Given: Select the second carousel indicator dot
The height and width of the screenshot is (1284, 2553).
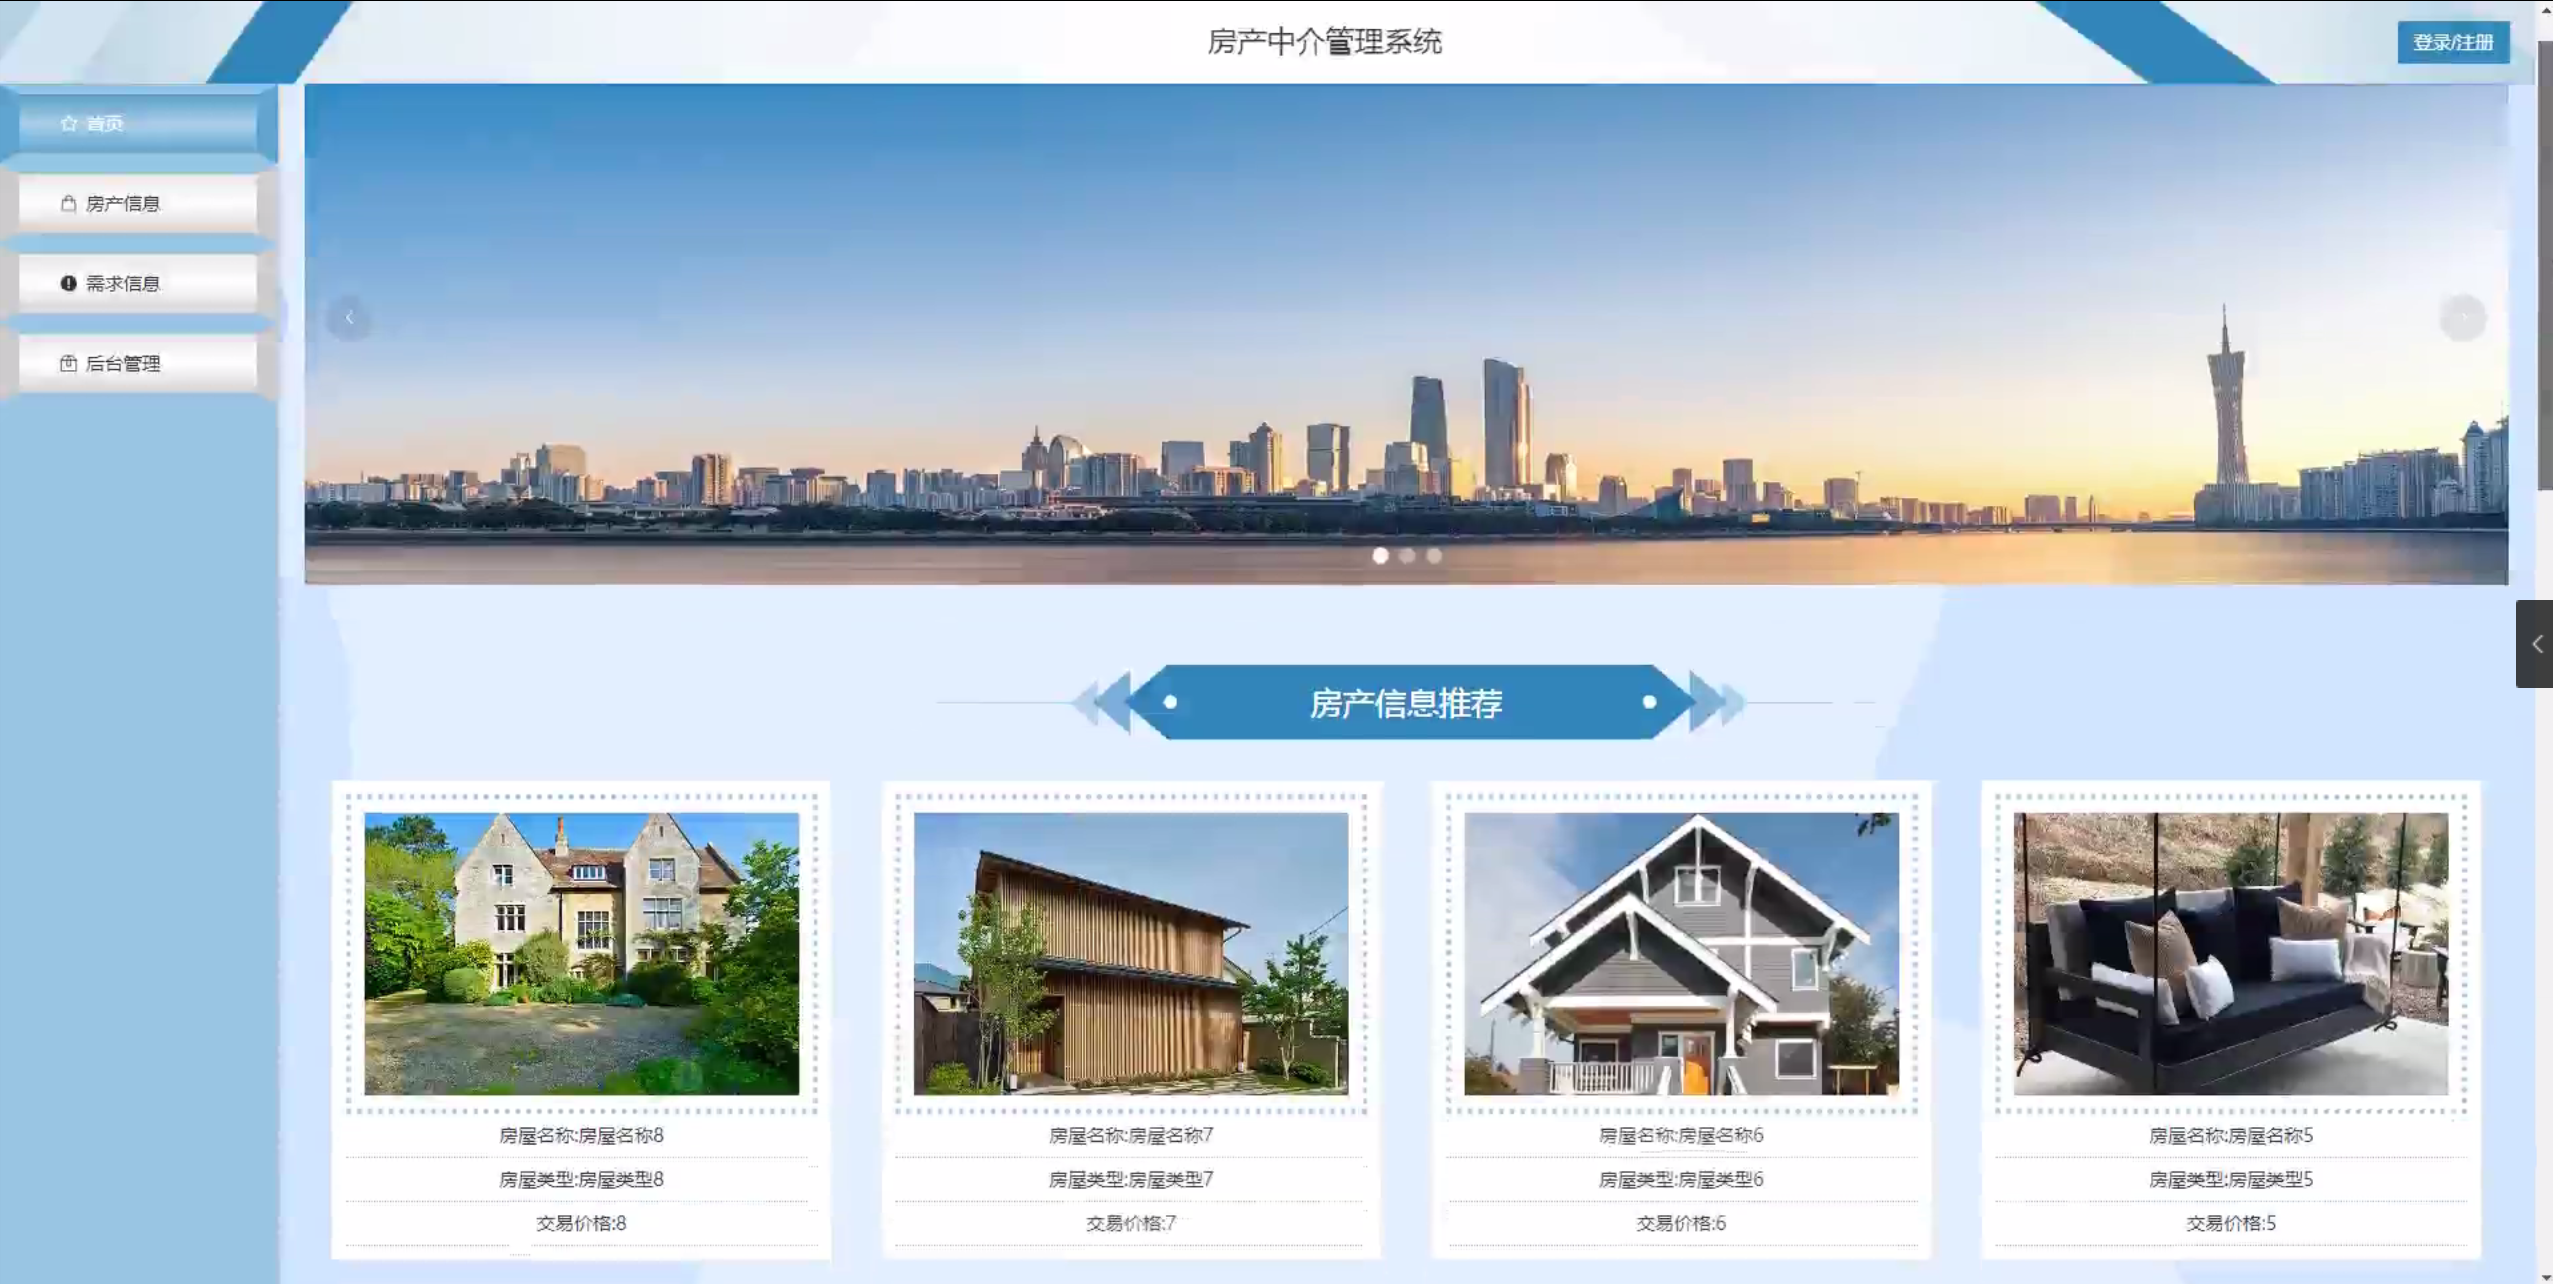Looking at the screenshot, I should (x=1407, y=555).
